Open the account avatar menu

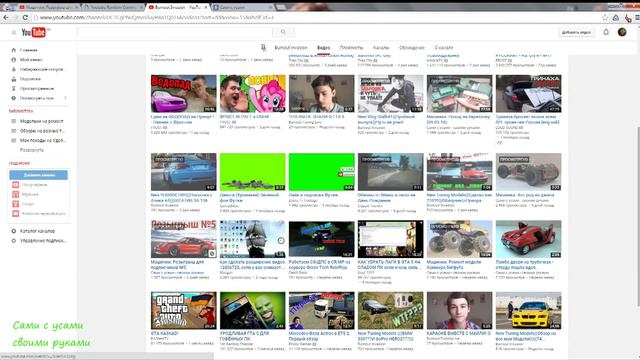(622, 32)
